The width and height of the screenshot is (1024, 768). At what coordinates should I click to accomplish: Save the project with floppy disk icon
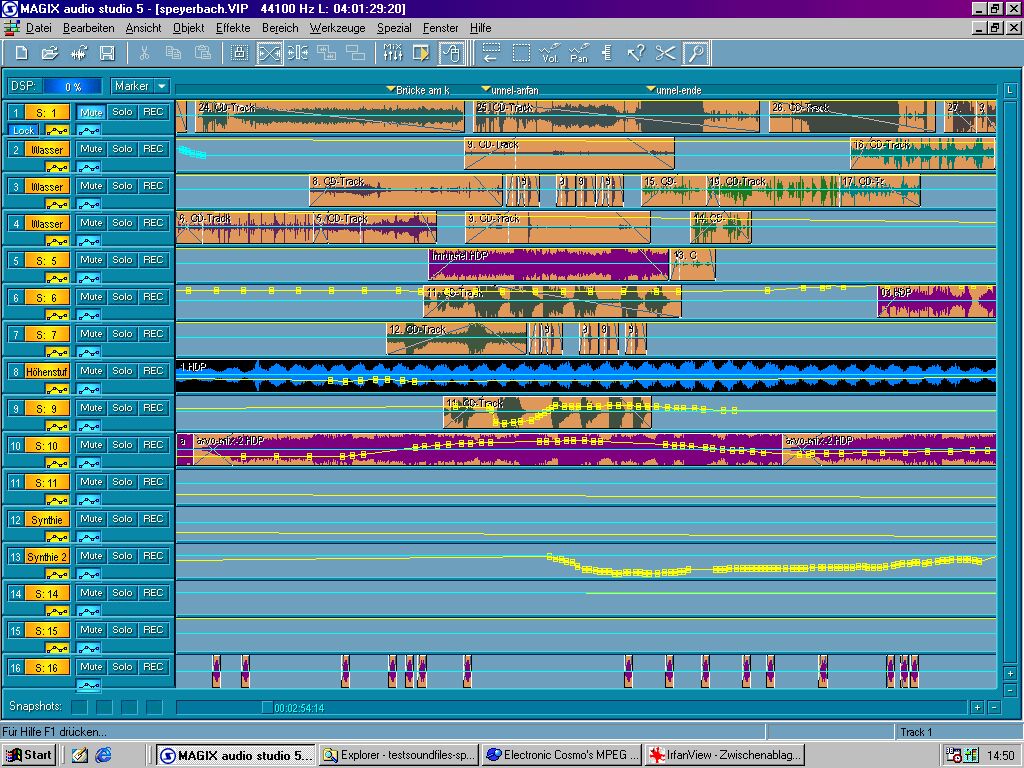click(107, 54)
